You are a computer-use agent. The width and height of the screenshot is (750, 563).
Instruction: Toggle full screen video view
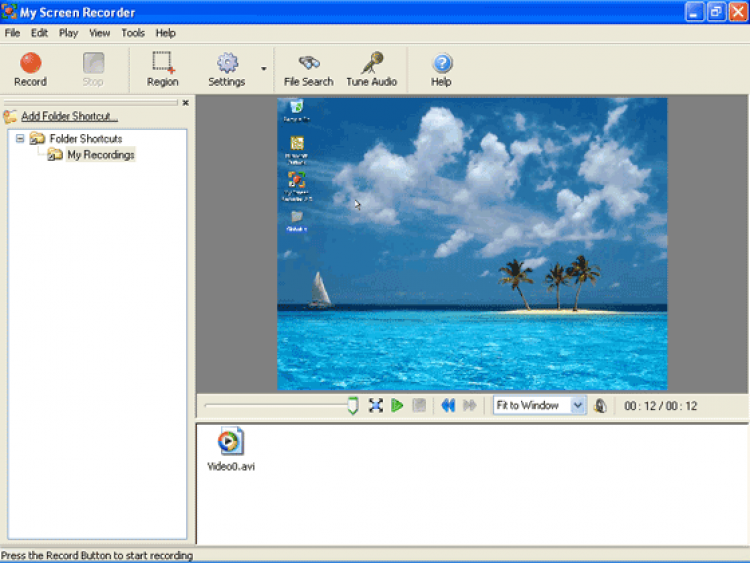tap(376, 405)
